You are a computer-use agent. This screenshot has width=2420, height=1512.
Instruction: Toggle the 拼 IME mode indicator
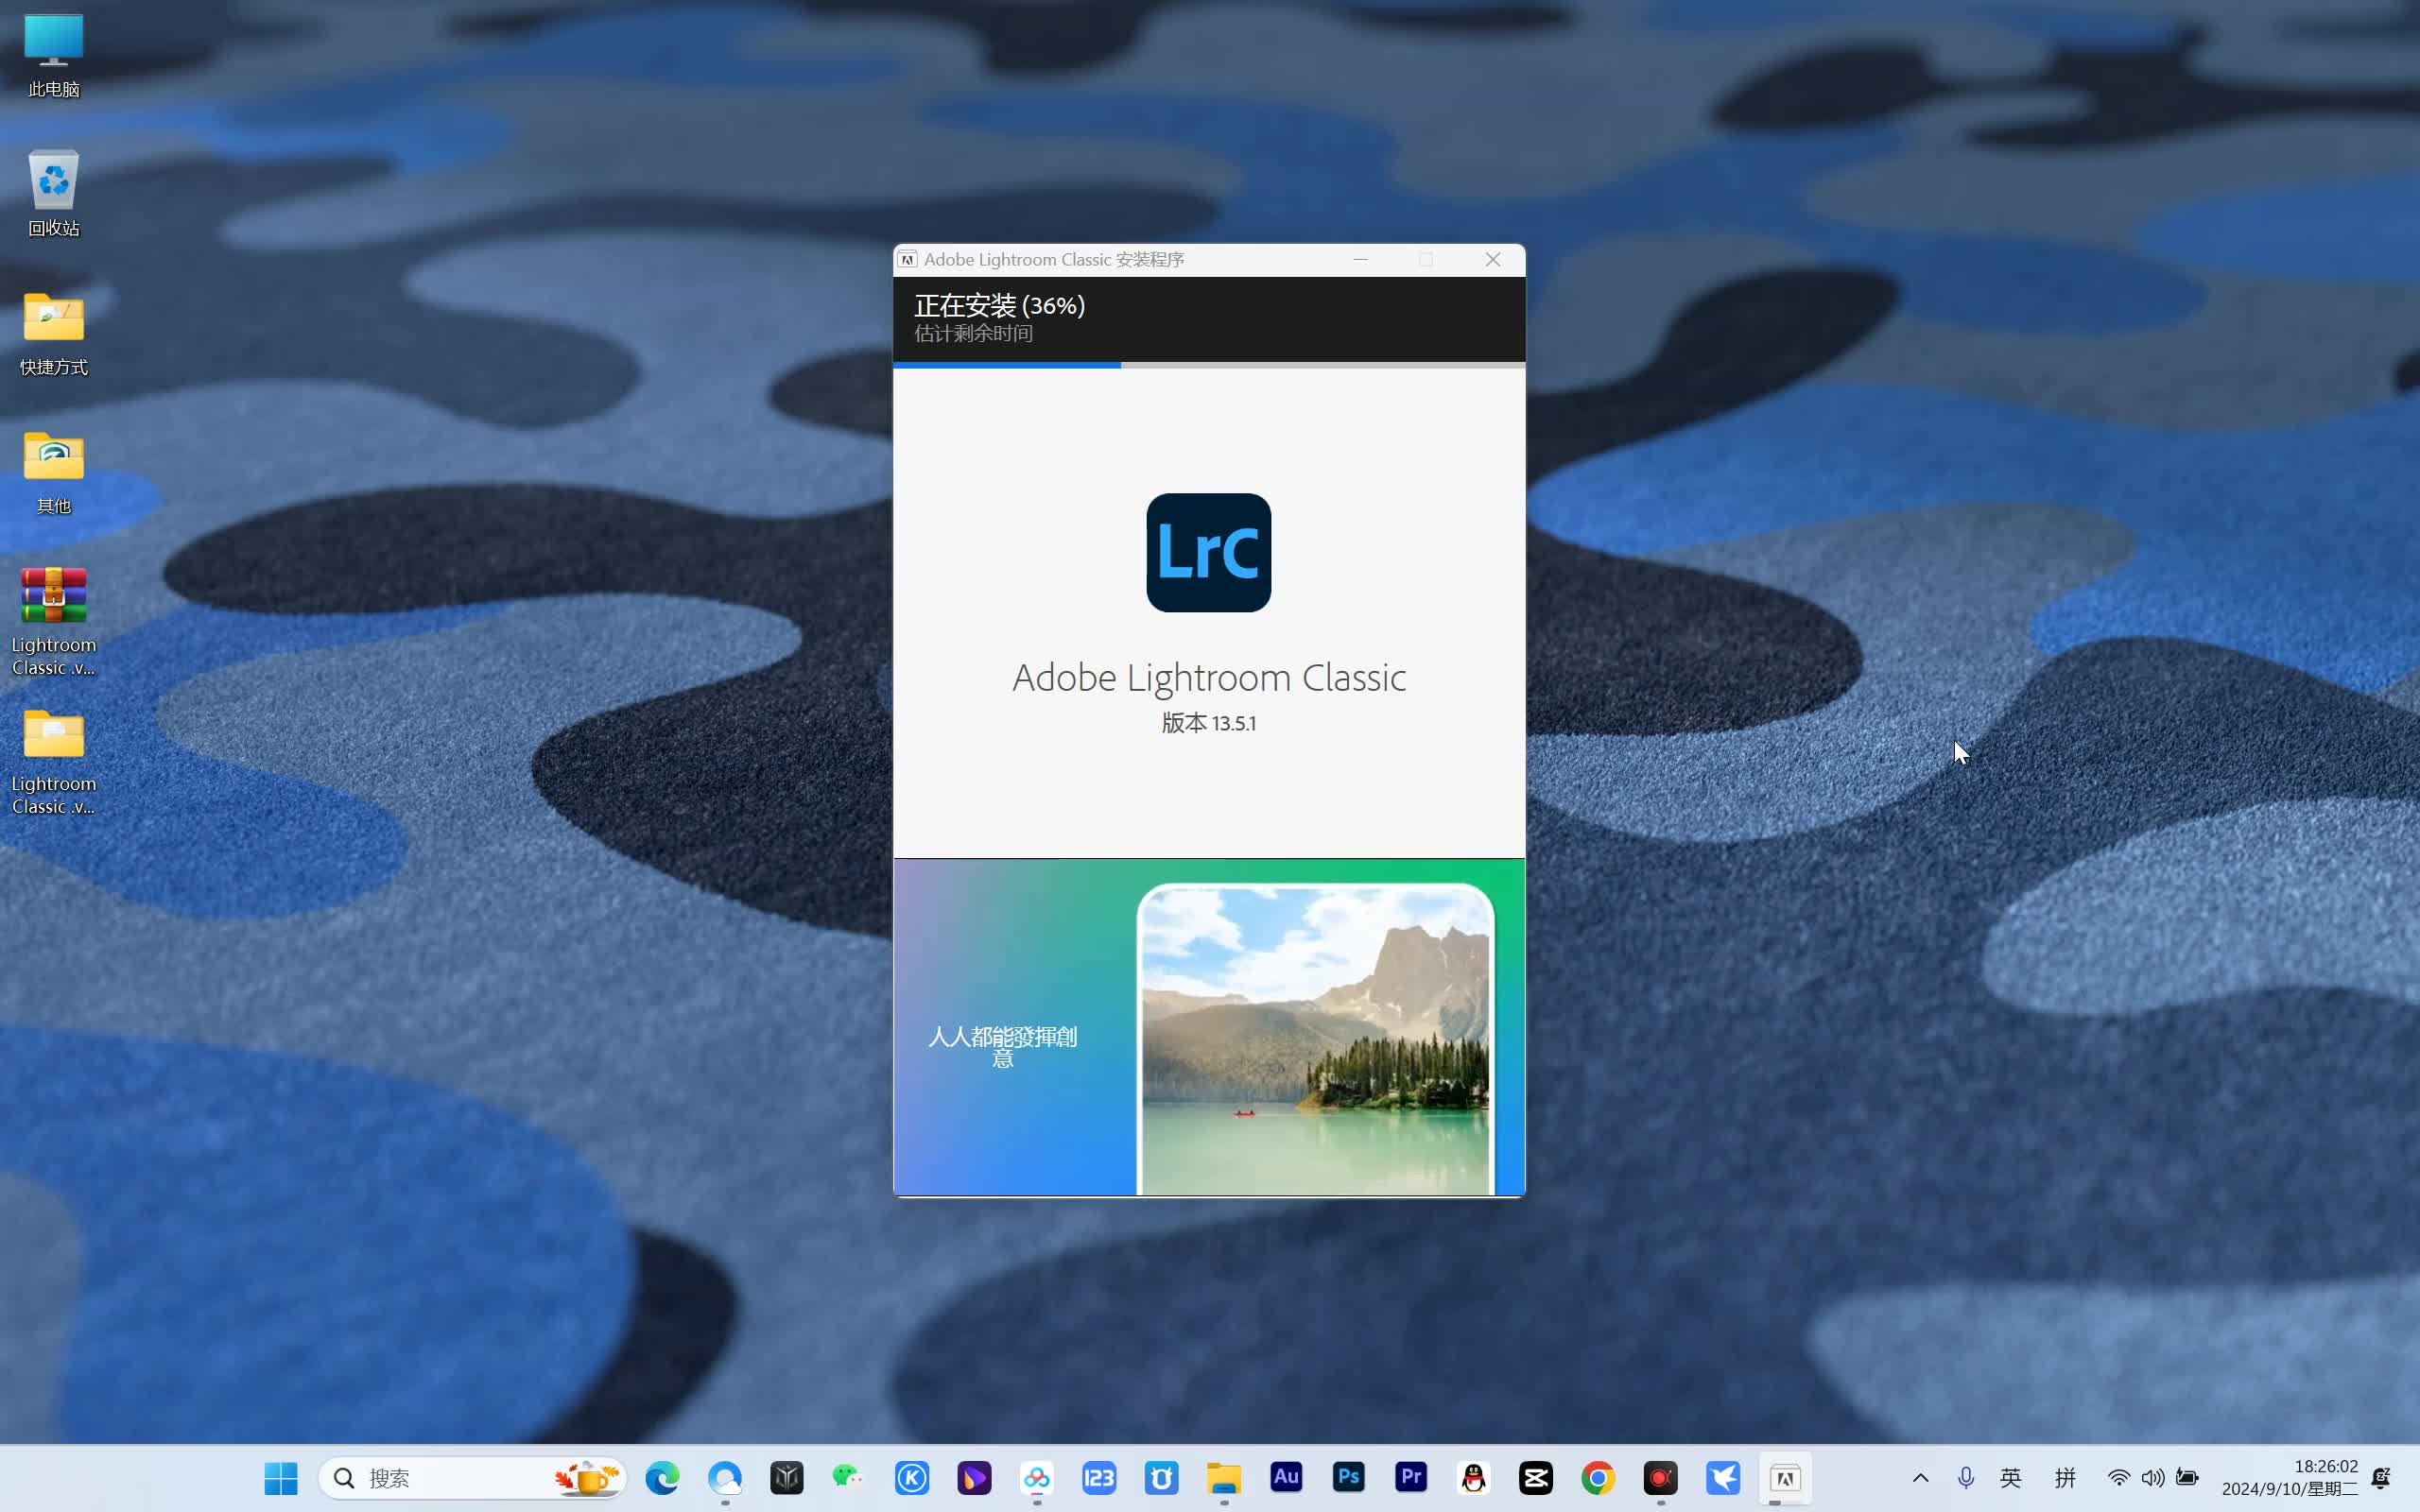pyautogui.click(x=2065, y=1477)
